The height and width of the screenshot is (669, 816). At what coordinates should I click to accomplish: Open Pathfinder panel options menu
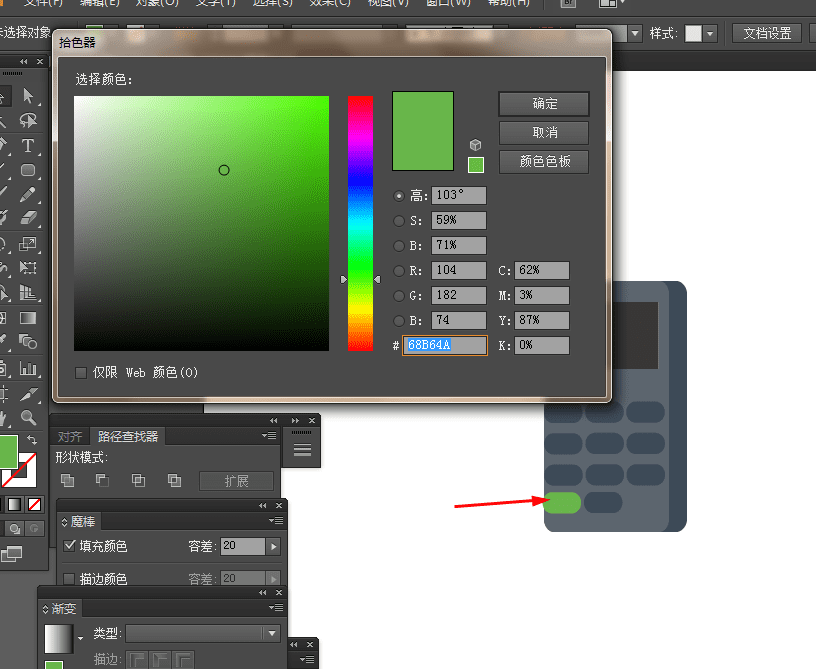tap(269, 435)
